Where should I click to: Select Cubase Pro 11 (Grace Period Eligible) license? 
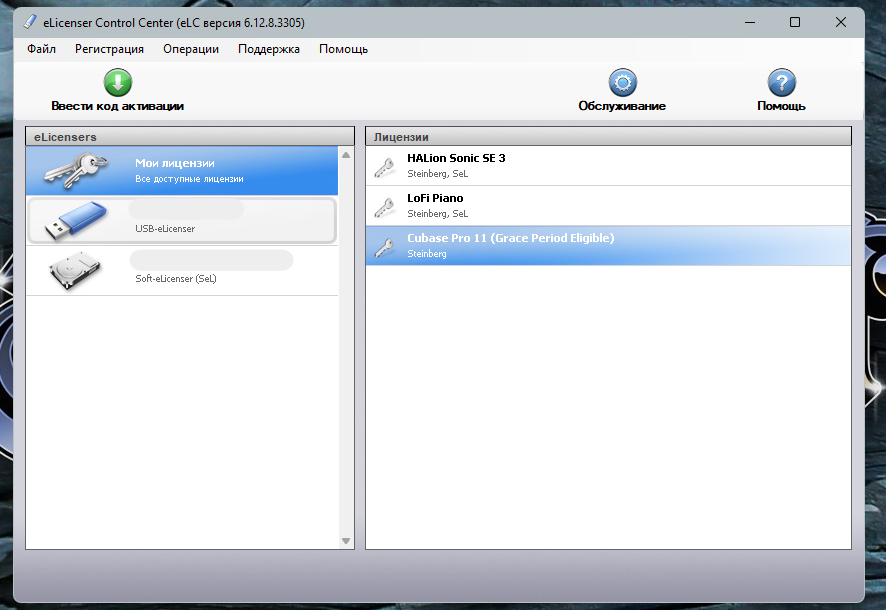tap(608, 246)
